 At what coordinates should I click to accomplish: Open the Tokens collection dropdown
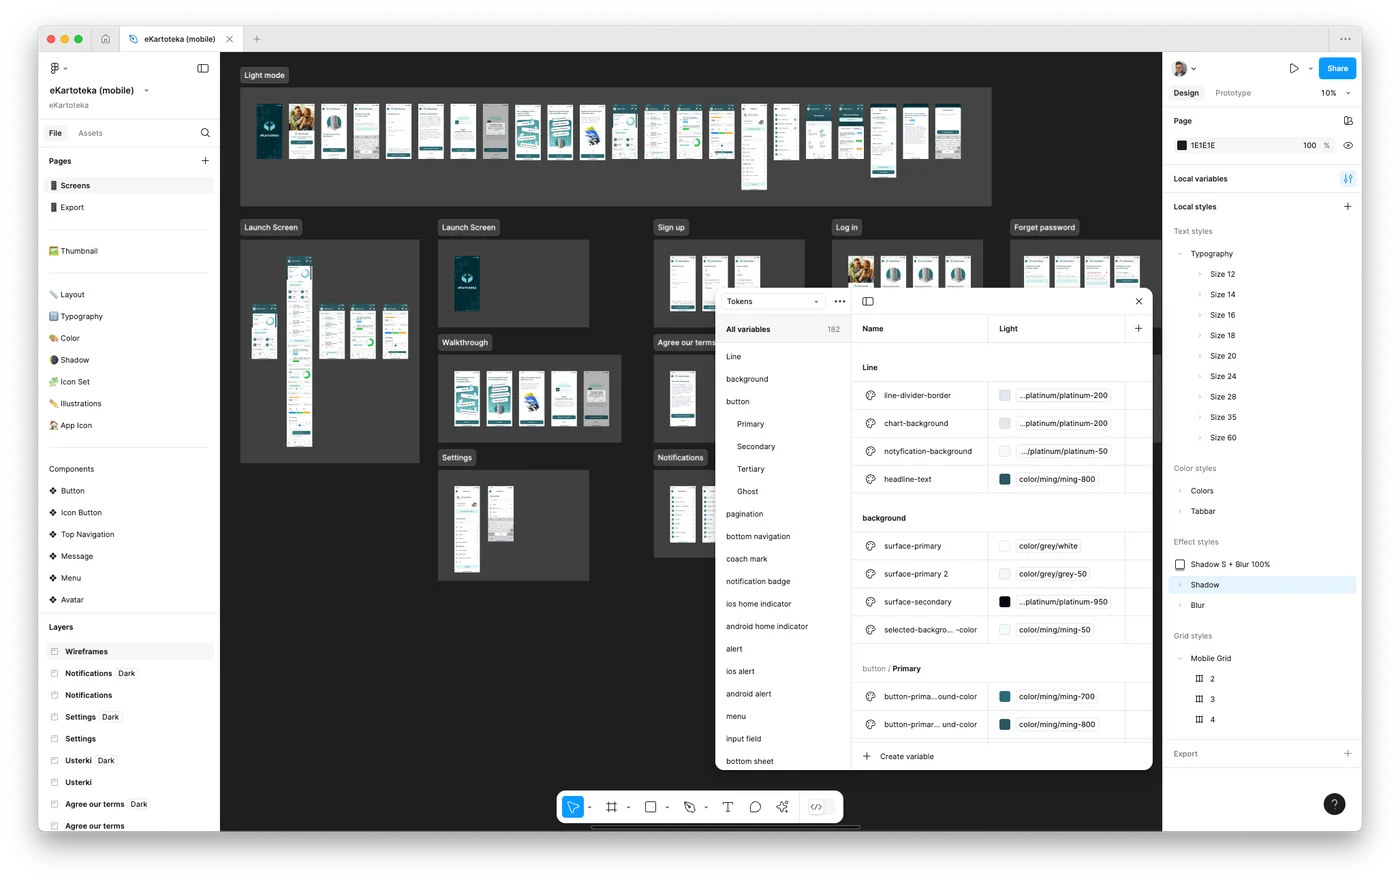[x=772, y=301]
